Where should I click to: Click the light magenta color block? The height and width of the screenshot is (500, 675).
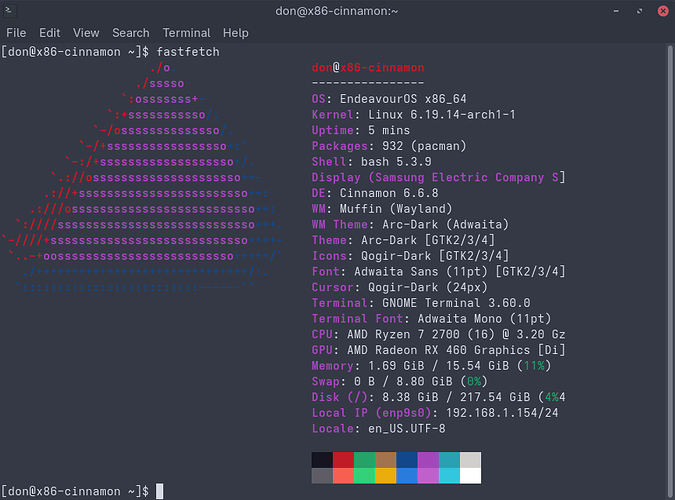pyautogui.click(x=428, y=476)
